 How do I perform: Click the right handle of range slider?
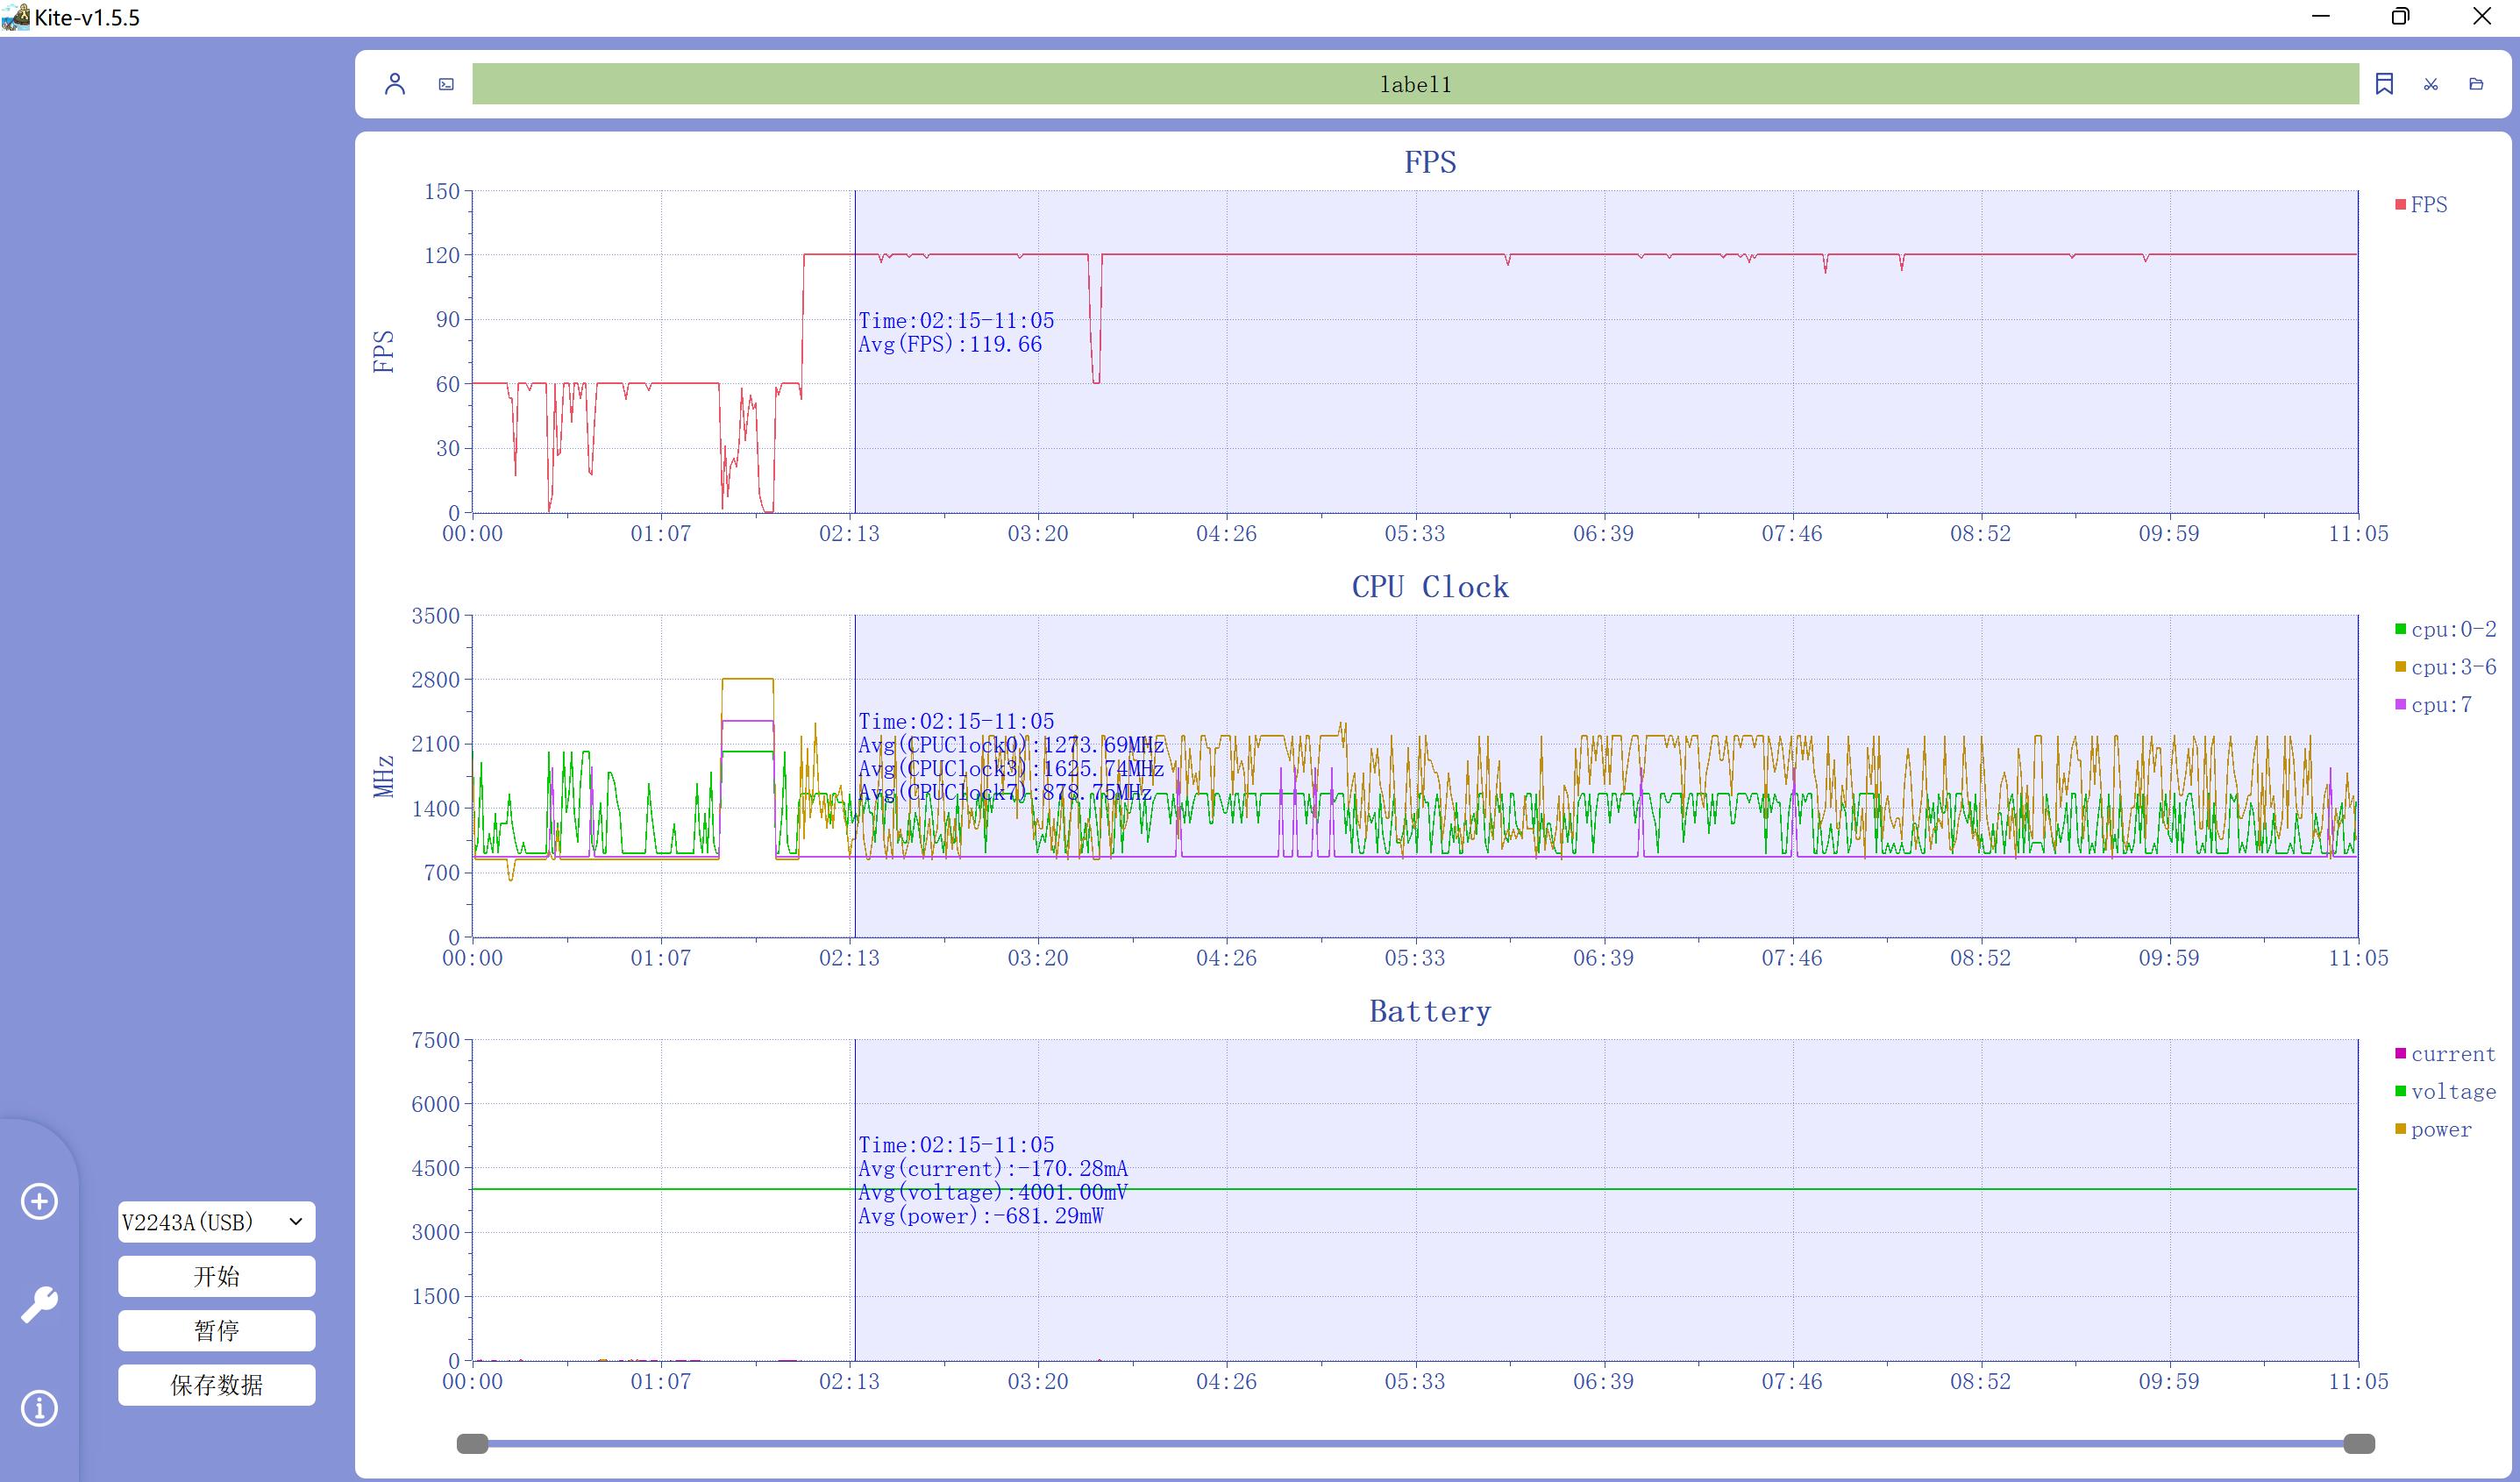pos(2359,1443)
